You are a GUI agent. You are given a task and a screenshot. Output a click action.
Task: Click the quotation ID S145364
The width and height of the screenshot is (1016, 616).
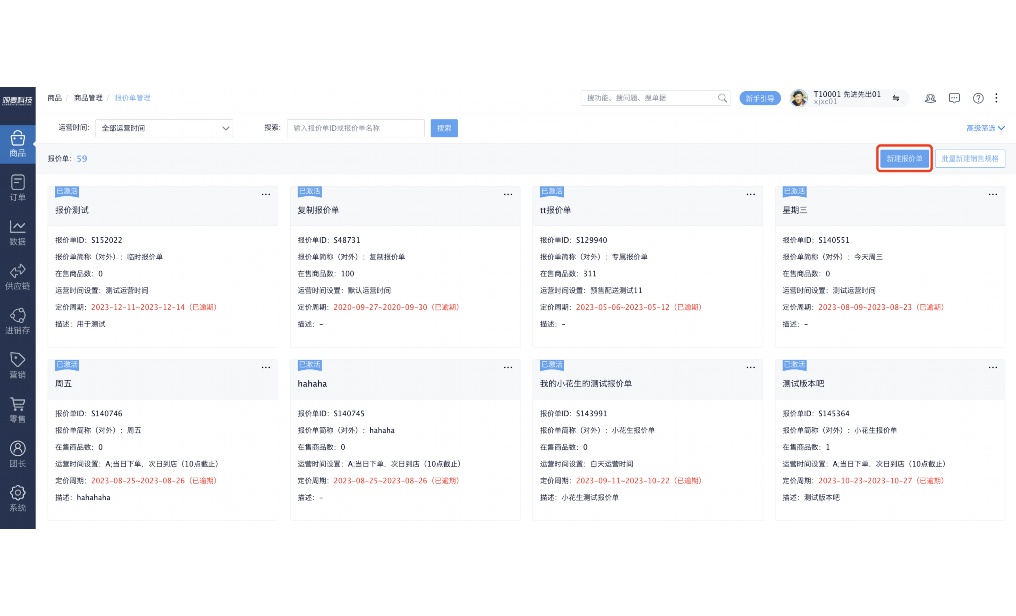coord(834,413)
